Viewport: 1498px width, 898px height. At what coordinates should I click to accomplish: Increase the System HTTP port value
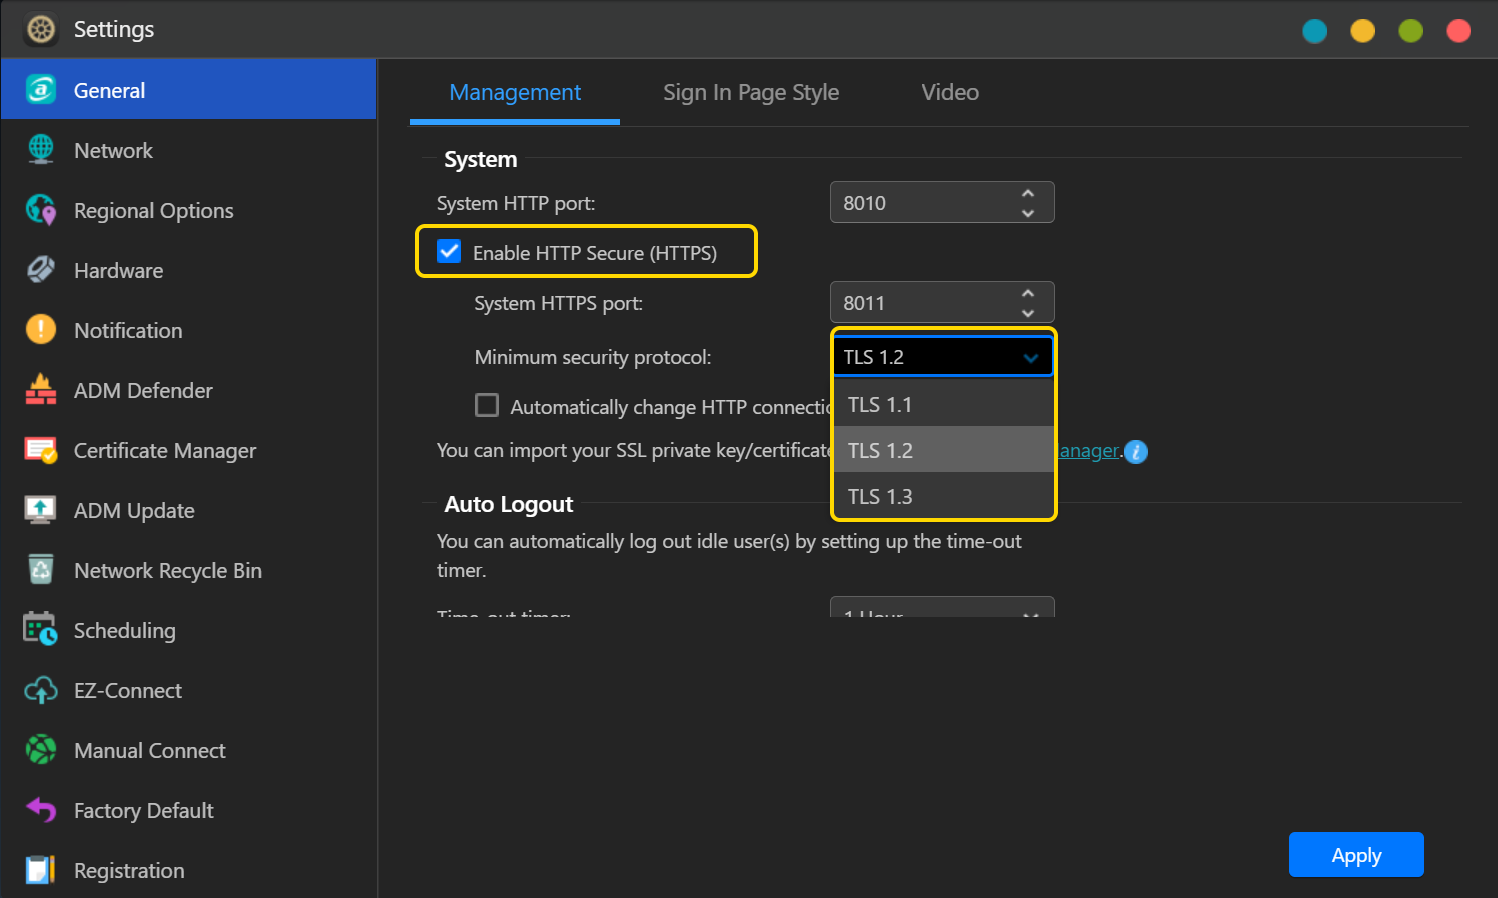[x=1028, y=193]
